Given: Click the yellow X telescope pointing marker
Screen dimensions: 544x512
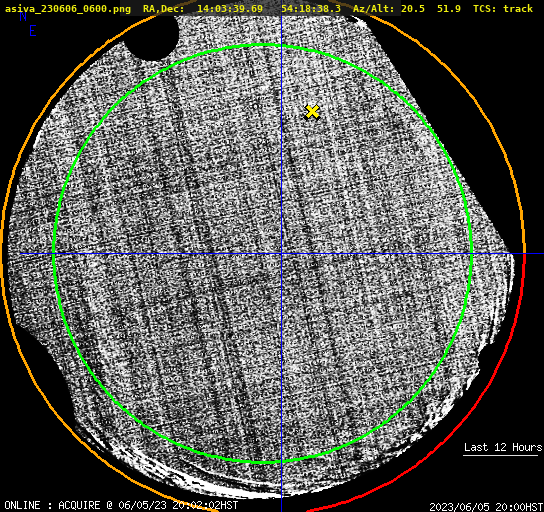Looking at the screenshot, I should 312,112.
